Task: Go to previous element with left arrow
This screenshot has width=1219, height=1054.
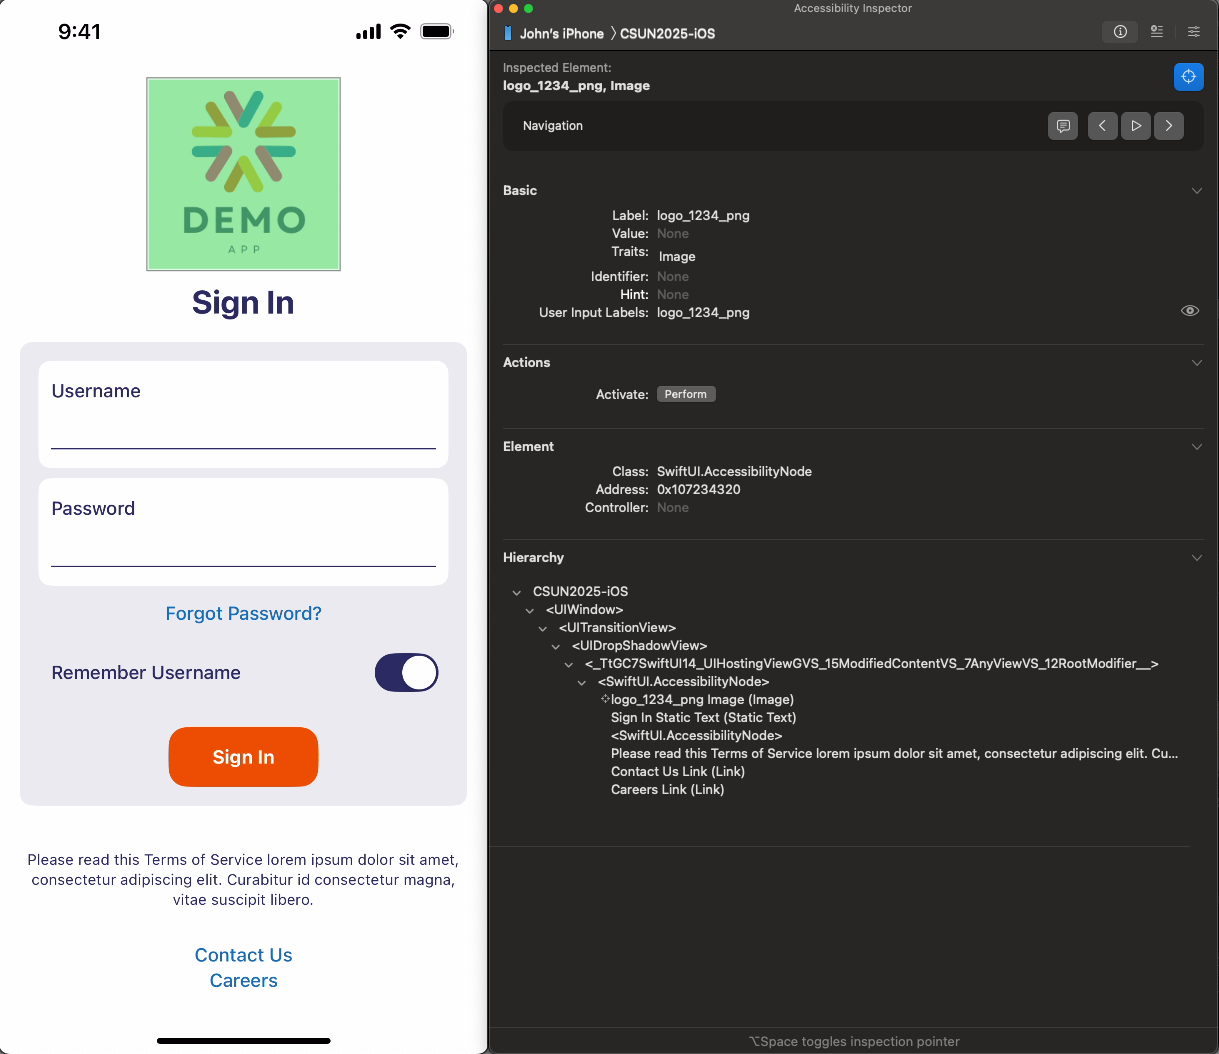Action: (x=1102, y=126)
